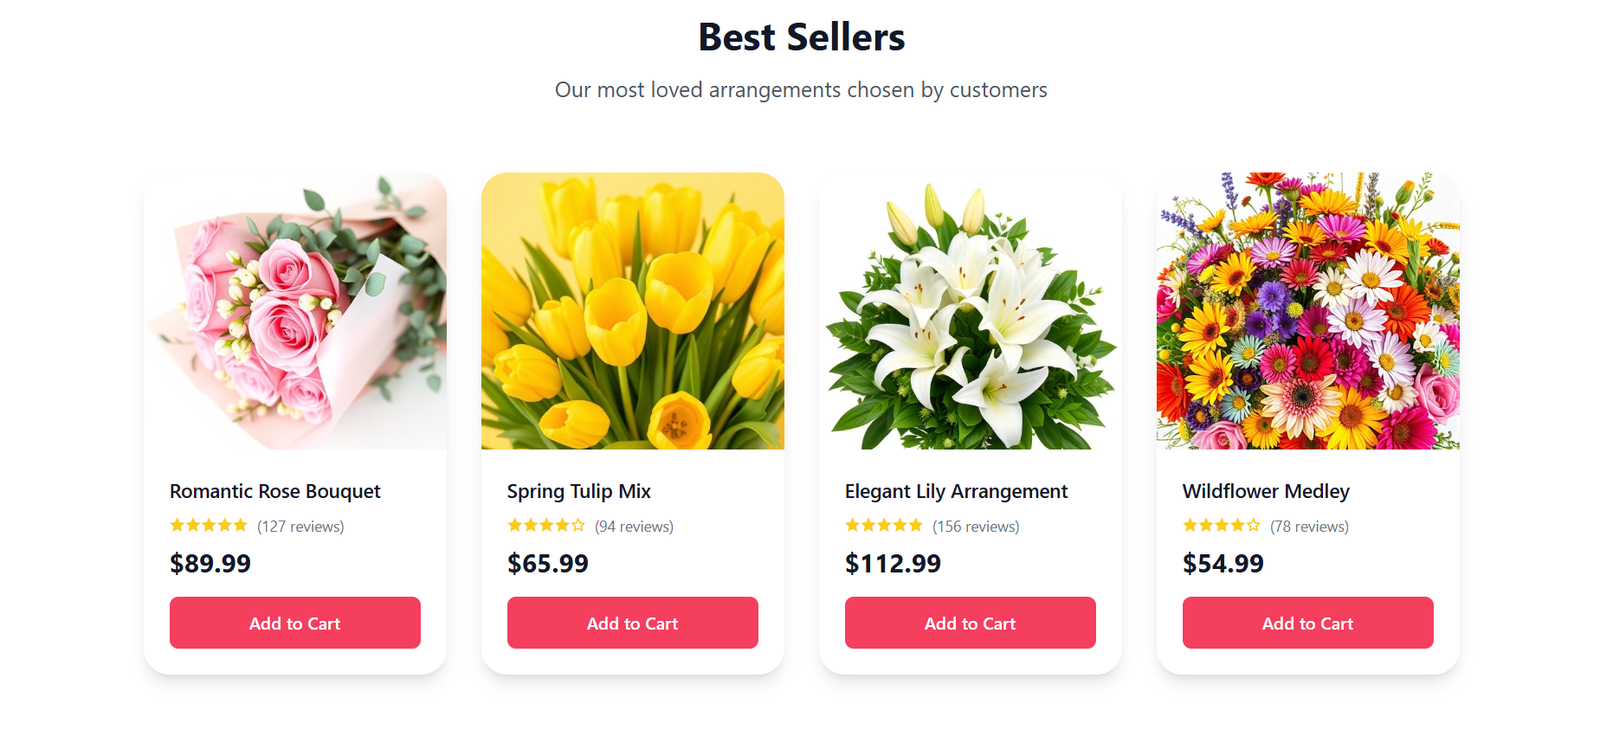Screen dimensions: 1600x751
Task: Open the white lily product image
Action: (970, 311)
